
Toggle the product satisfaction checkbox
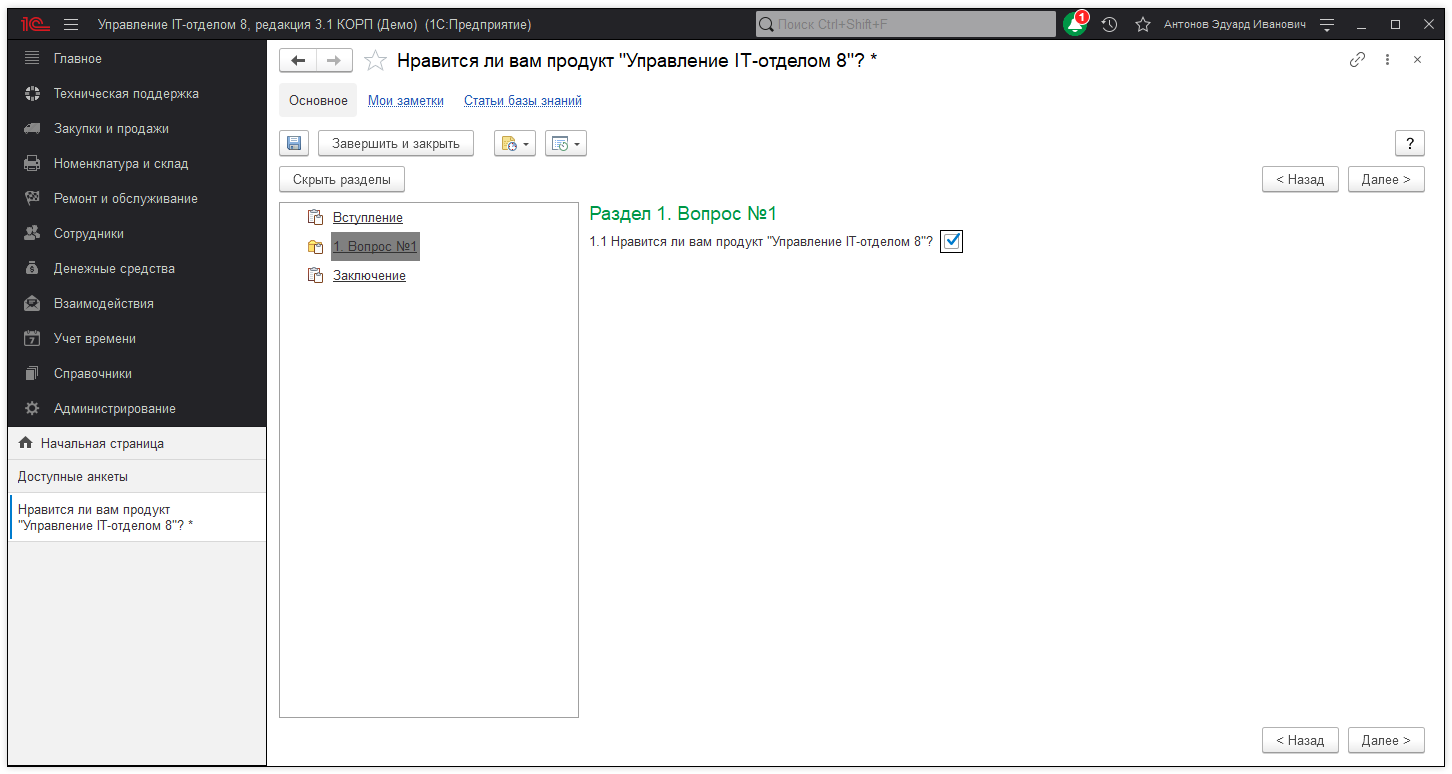tap(951, 241)
